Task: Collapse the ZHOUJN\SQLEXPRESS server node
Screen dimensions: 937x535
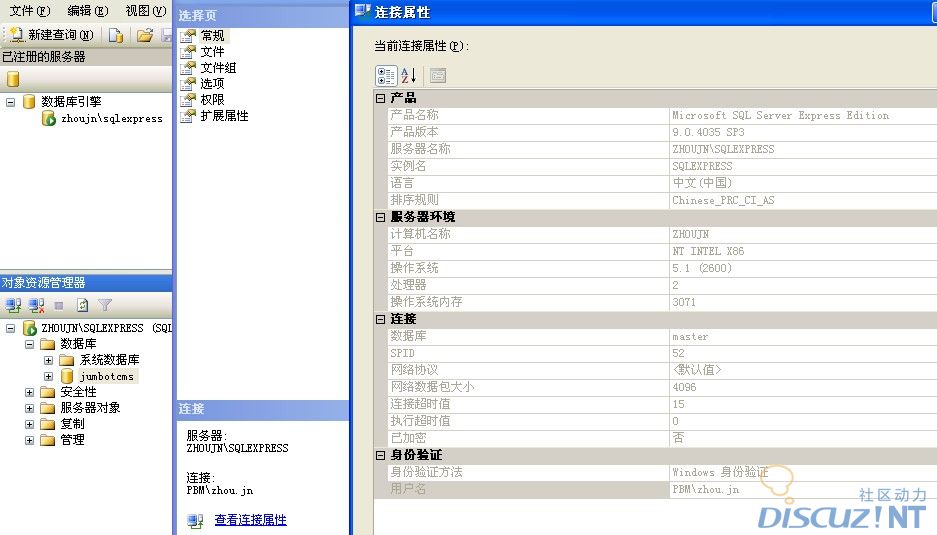Action: pyautogui.click(x=10, y=328)
